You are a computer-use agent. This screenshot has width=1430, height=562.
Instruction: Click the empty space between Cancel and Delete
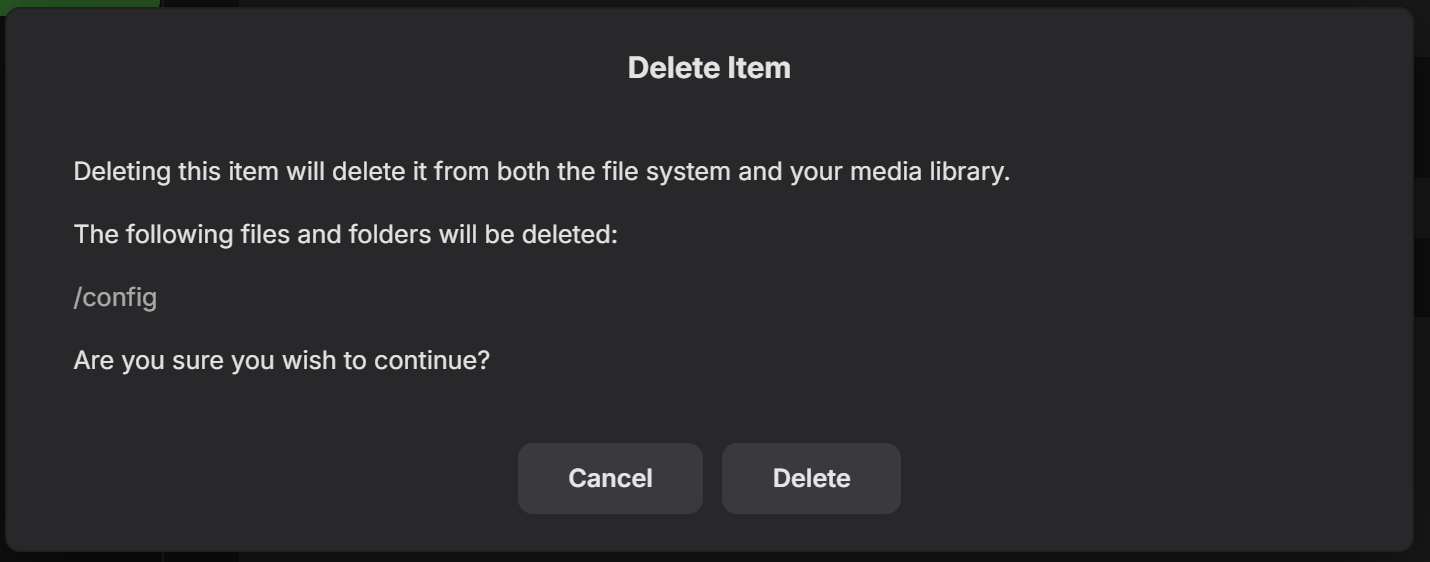(712, 478)
